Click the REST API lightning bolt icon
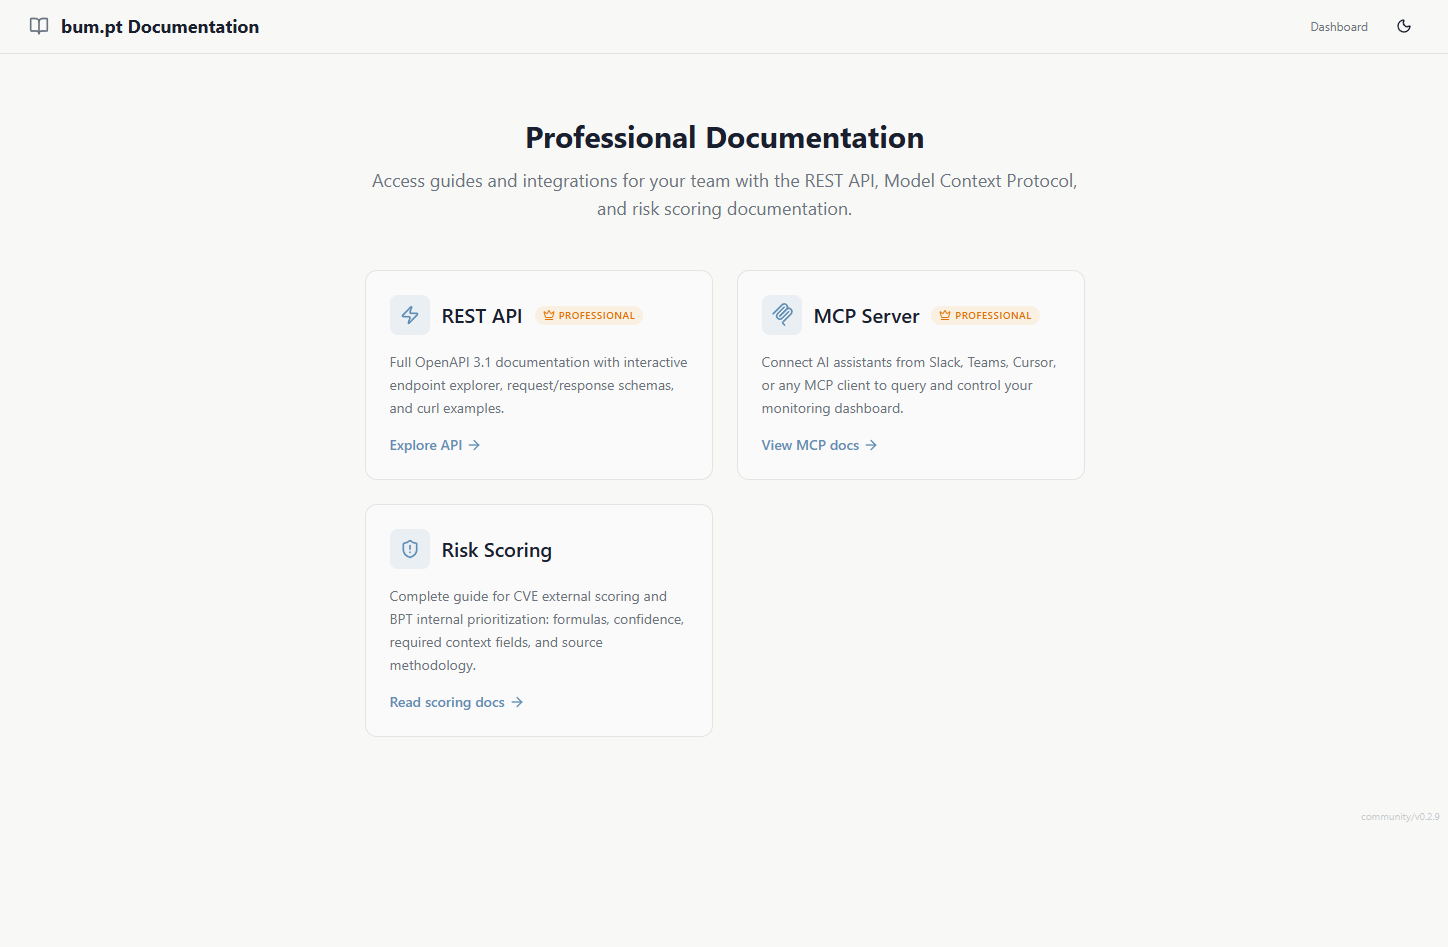This screenshot has width=1448, height=947. (x=410, y=315)
